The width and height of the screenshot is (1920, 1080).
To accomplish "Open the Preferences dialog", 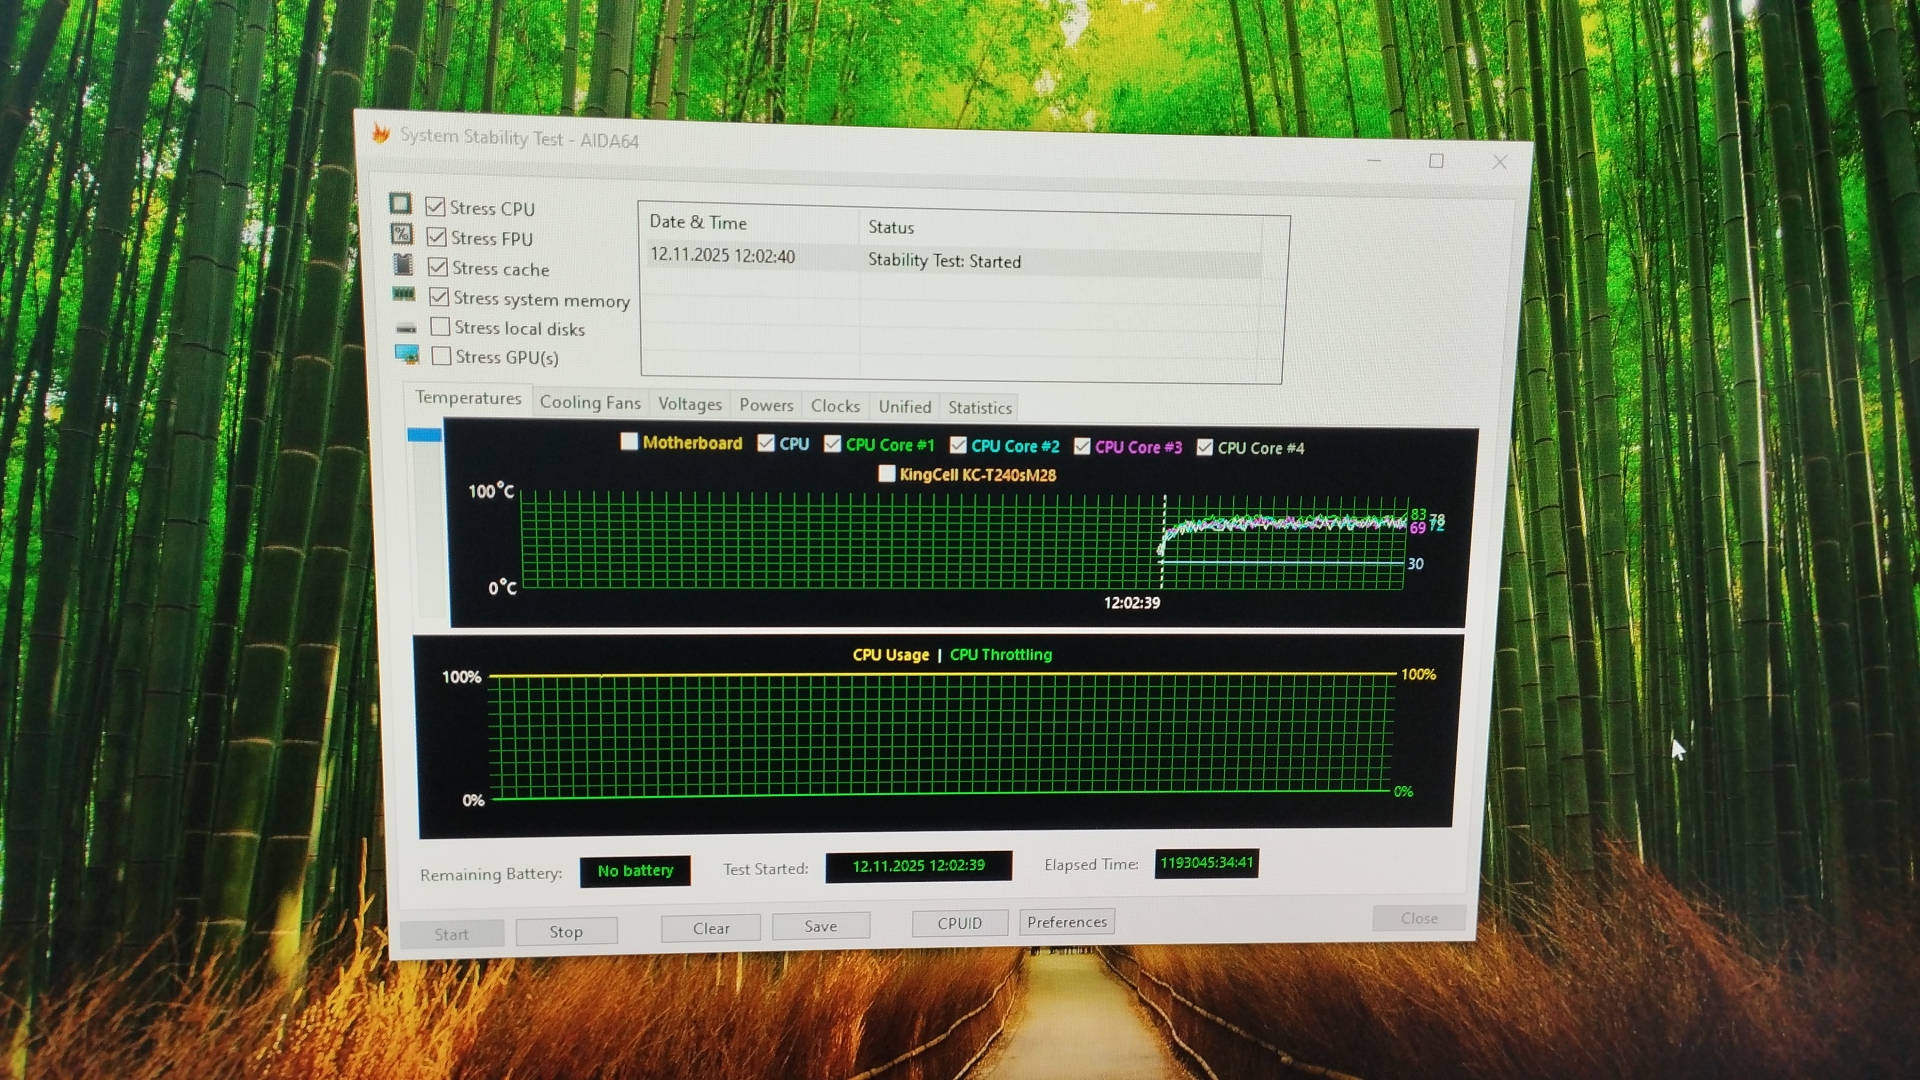I will [x=1066, y=922].
